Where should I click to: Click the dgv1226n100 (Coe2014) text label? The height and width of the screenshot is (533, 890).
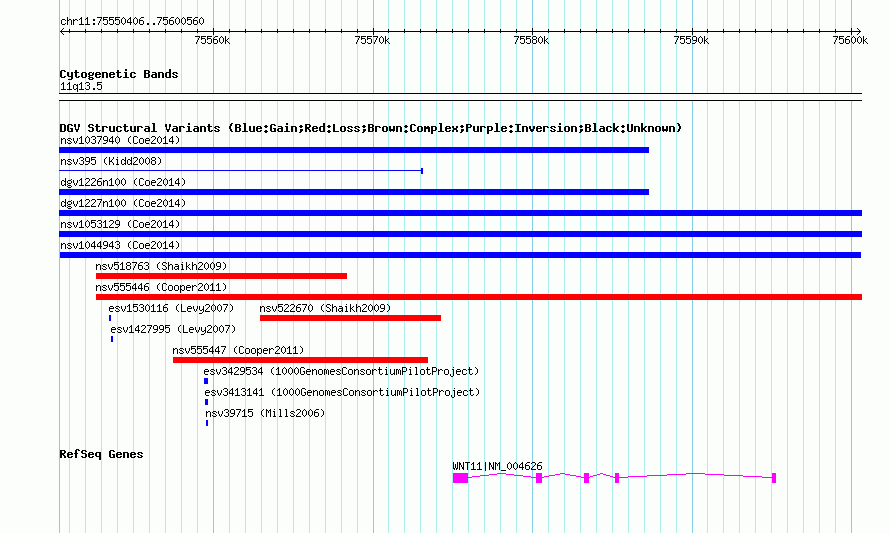123,182
